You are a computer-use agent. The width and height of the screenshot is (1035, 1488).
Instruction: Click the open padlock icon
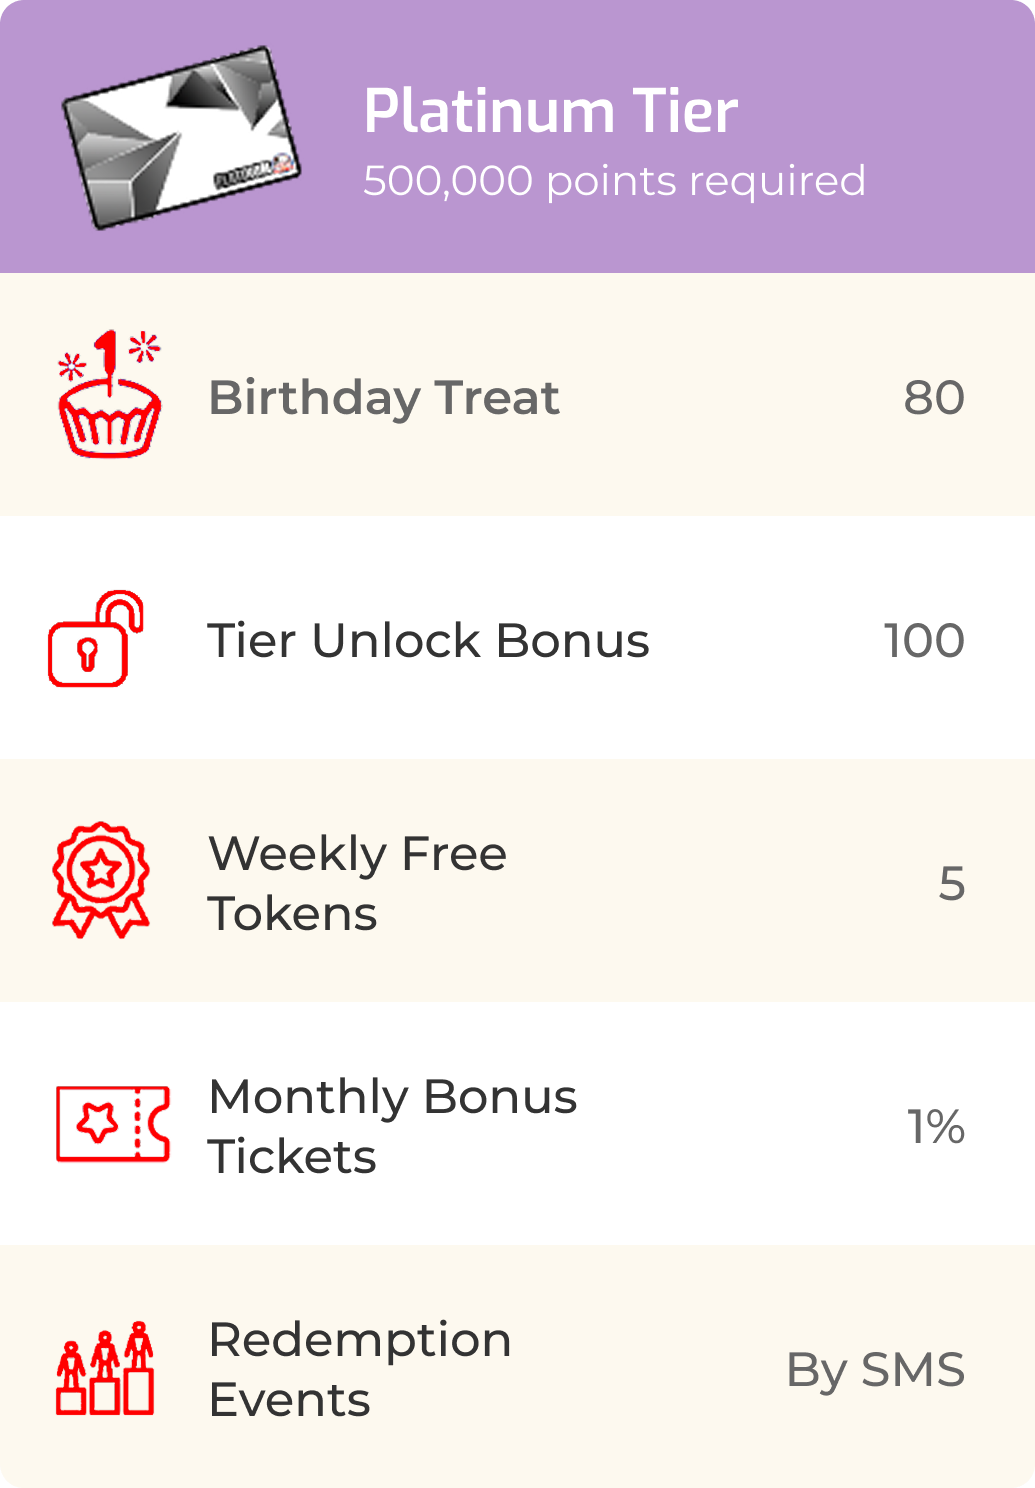(96, 640)
